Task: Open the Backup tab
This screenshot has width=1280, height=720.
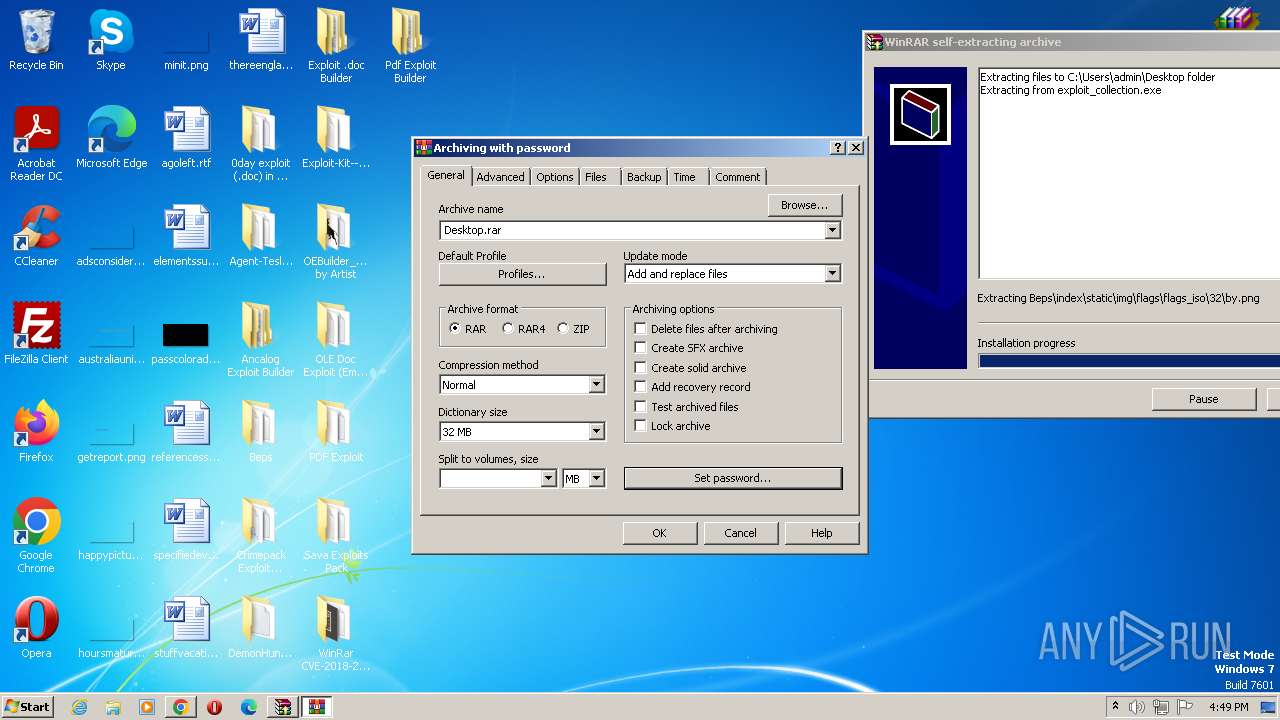Action: (644, 177)
